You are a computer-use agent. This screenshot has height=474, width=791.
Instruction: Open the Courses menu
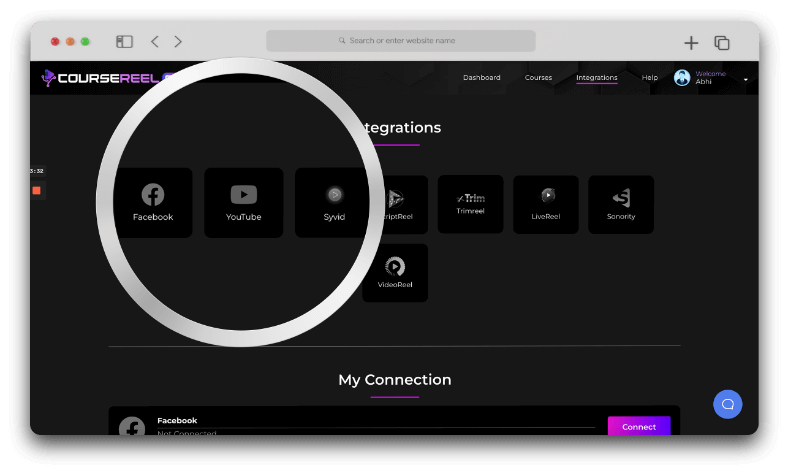538,78
